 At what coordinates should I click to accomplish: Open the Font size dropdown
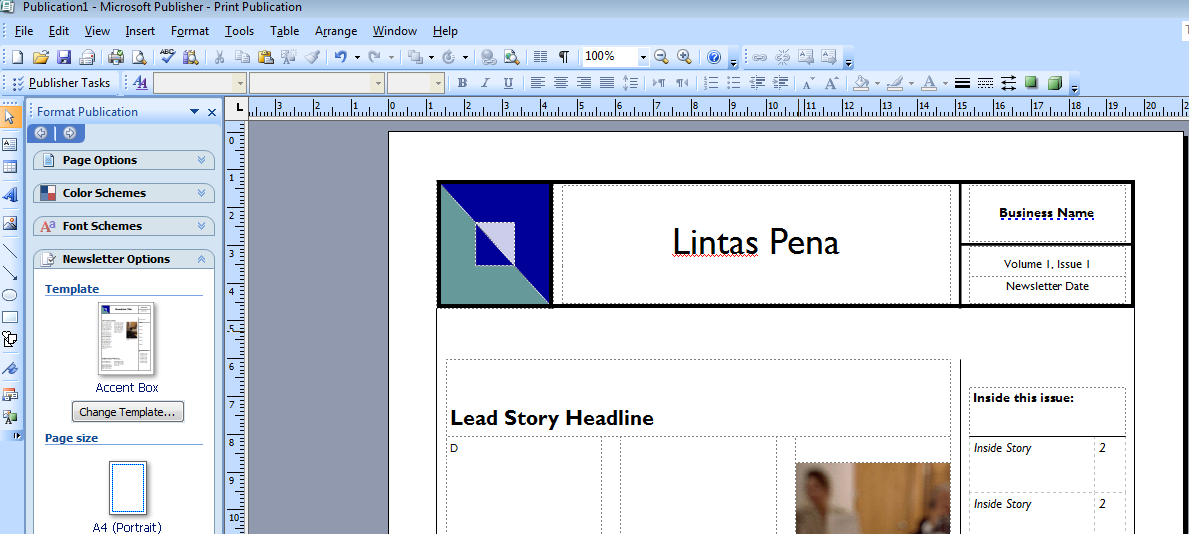click(438, 83)
